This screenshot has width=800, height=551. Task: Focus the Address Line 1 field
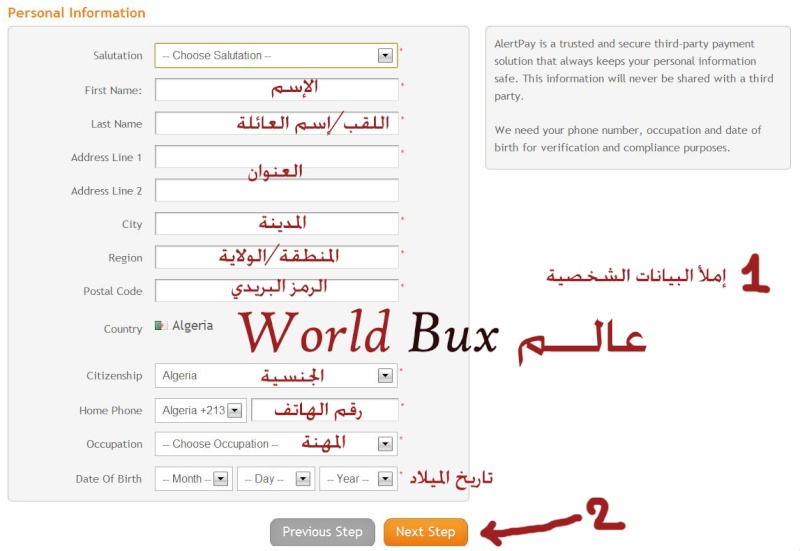coord(277,157)
